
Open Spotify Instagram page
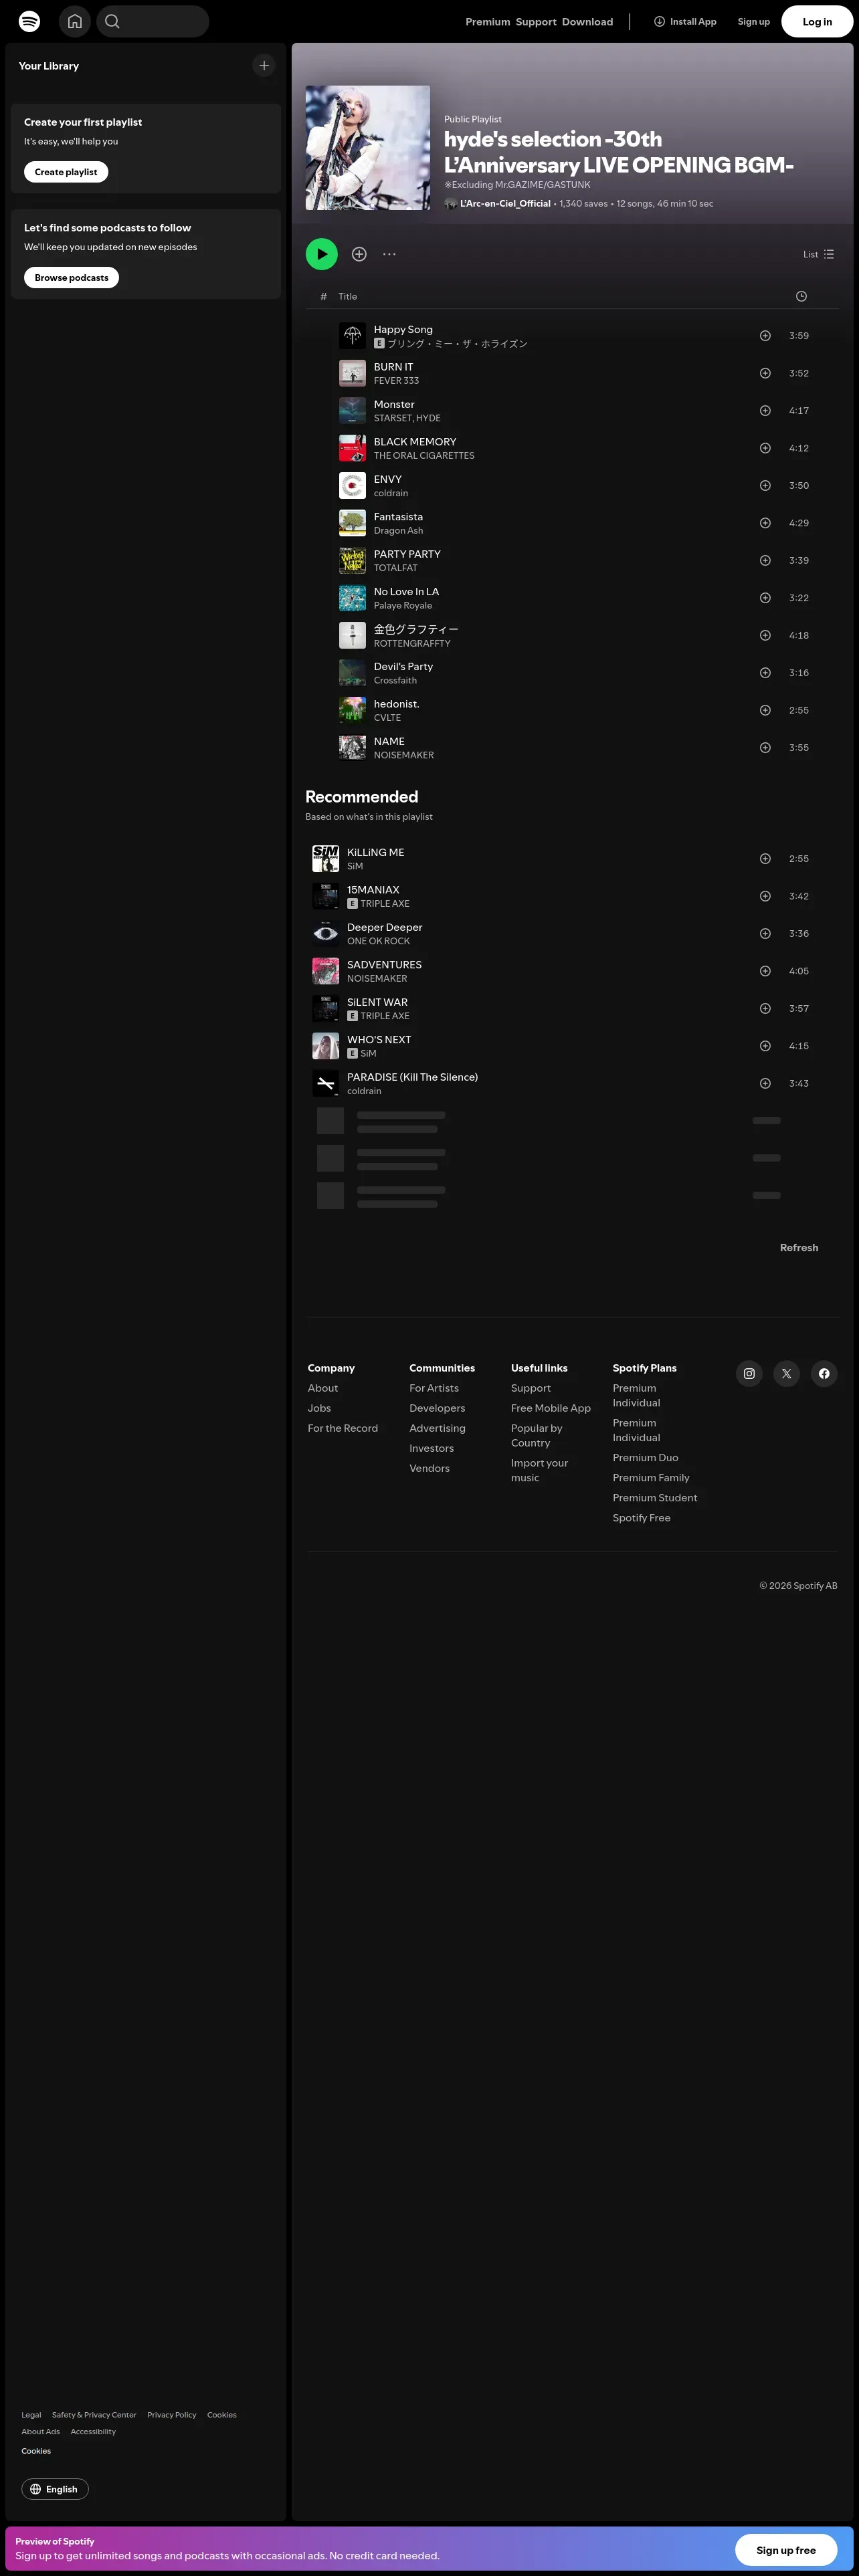coord(749,1374)
